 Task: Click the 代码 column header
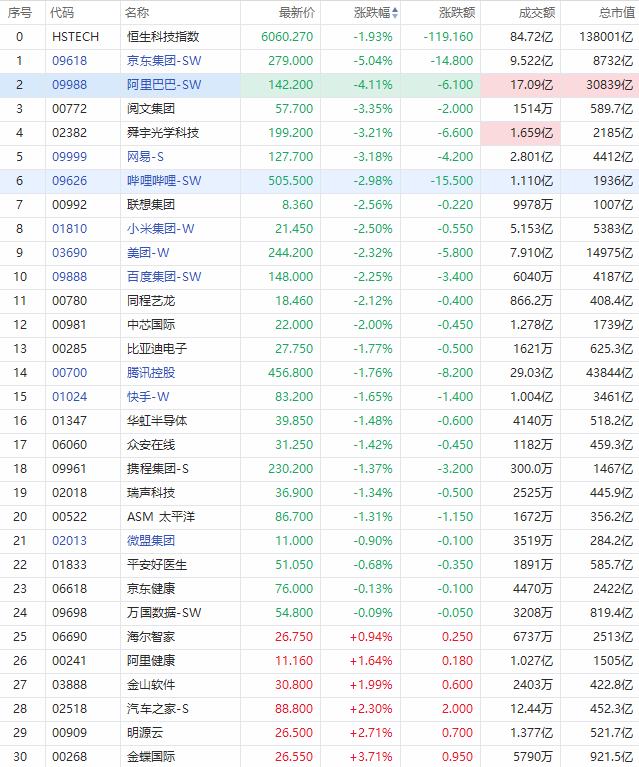(62, 13)
